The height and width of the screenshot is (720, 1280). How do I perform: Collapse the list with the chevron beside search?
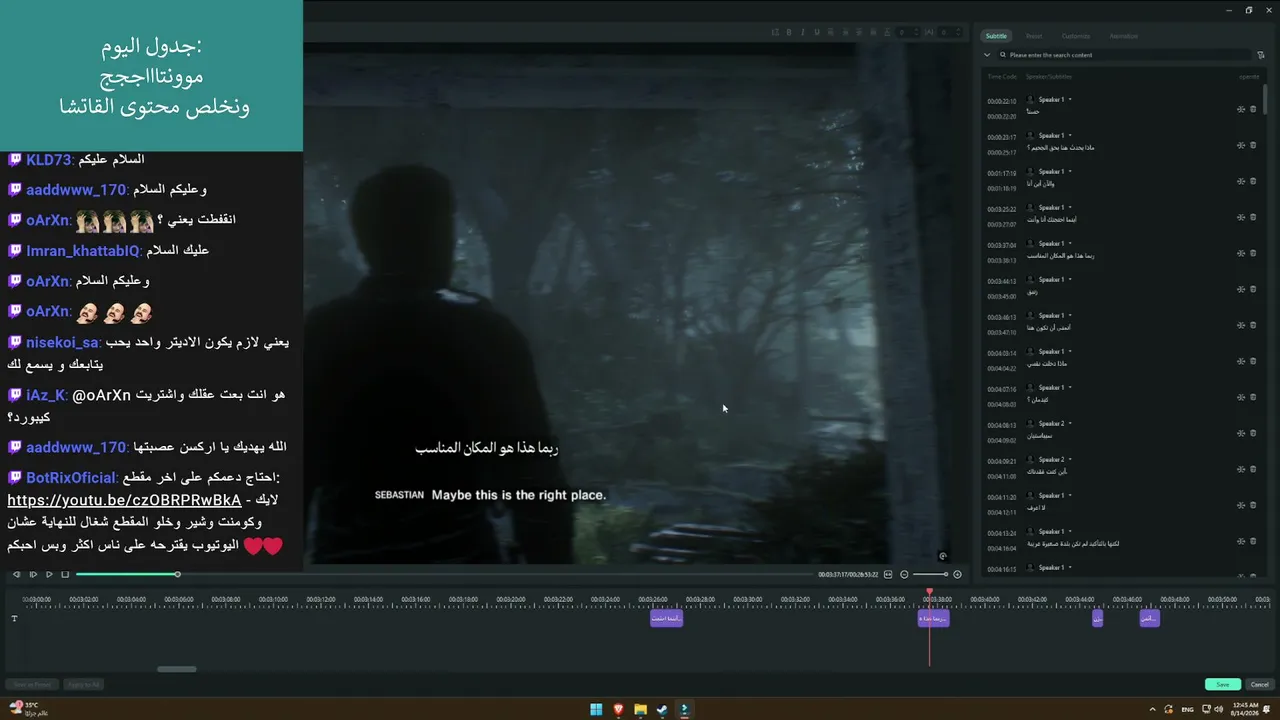click(x=987, y=55)
